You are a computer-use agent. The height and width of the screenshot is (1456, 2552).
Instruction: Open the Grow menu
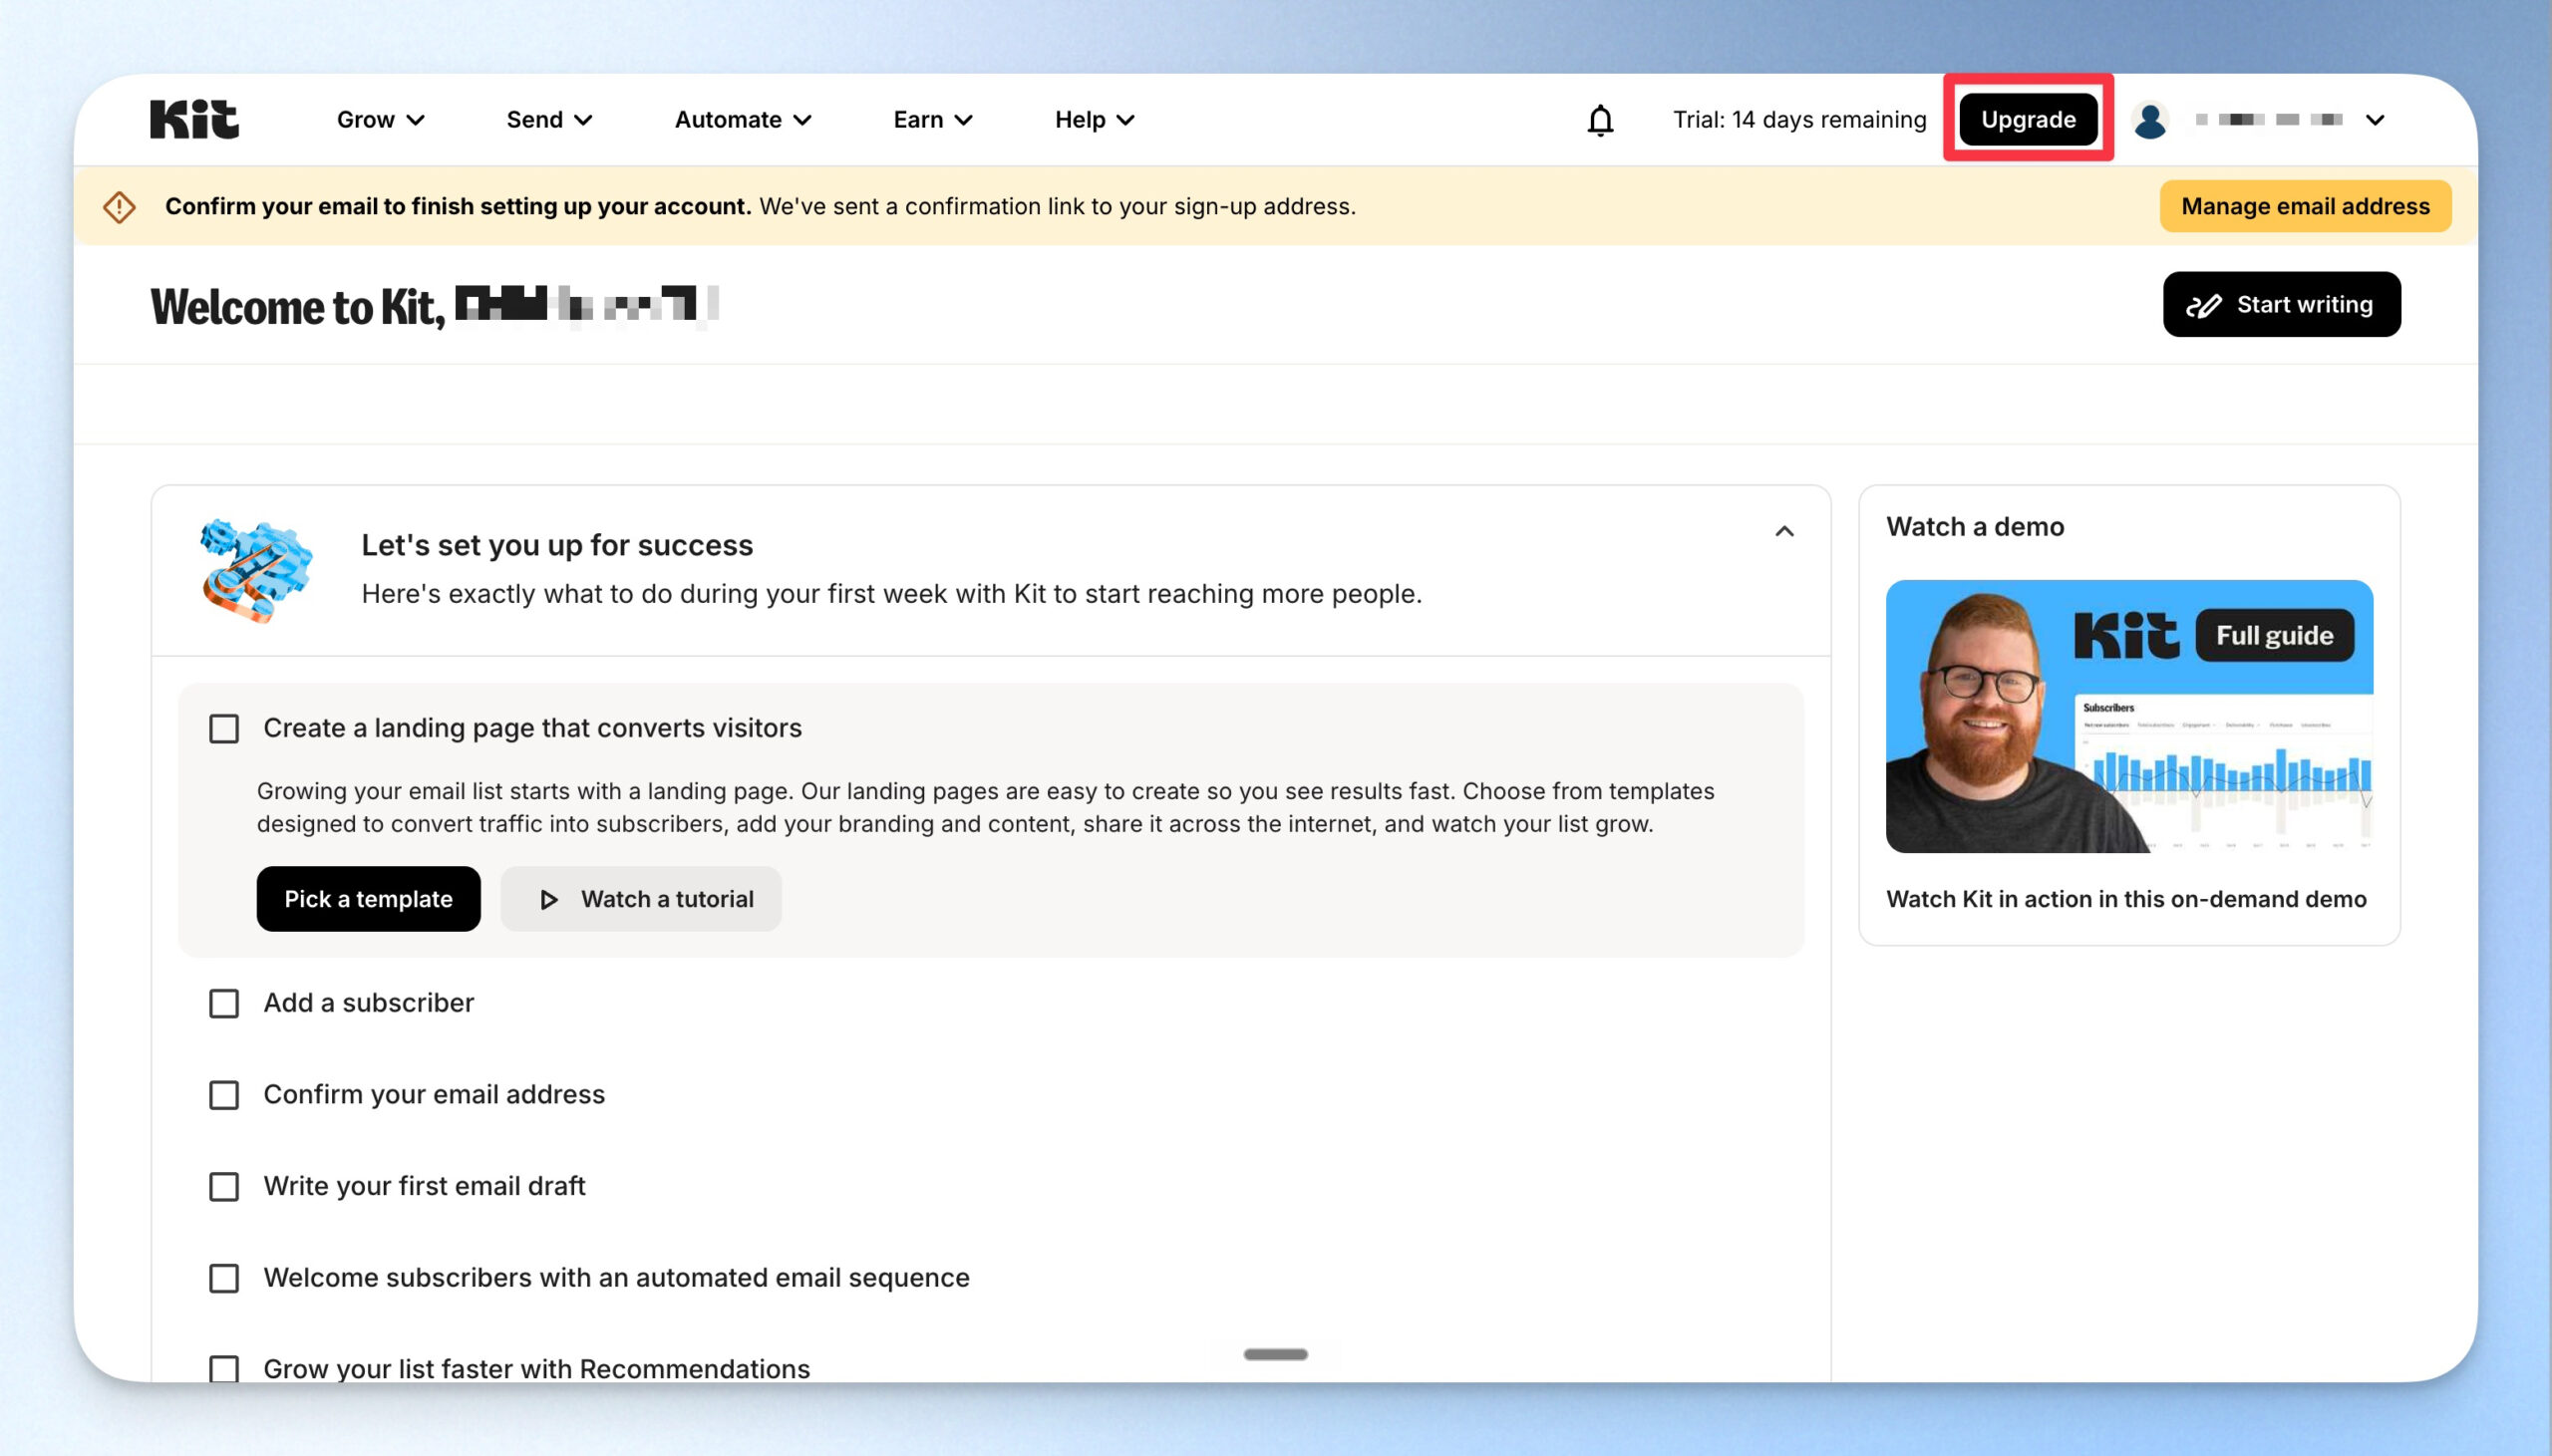(x=380, y=120)
